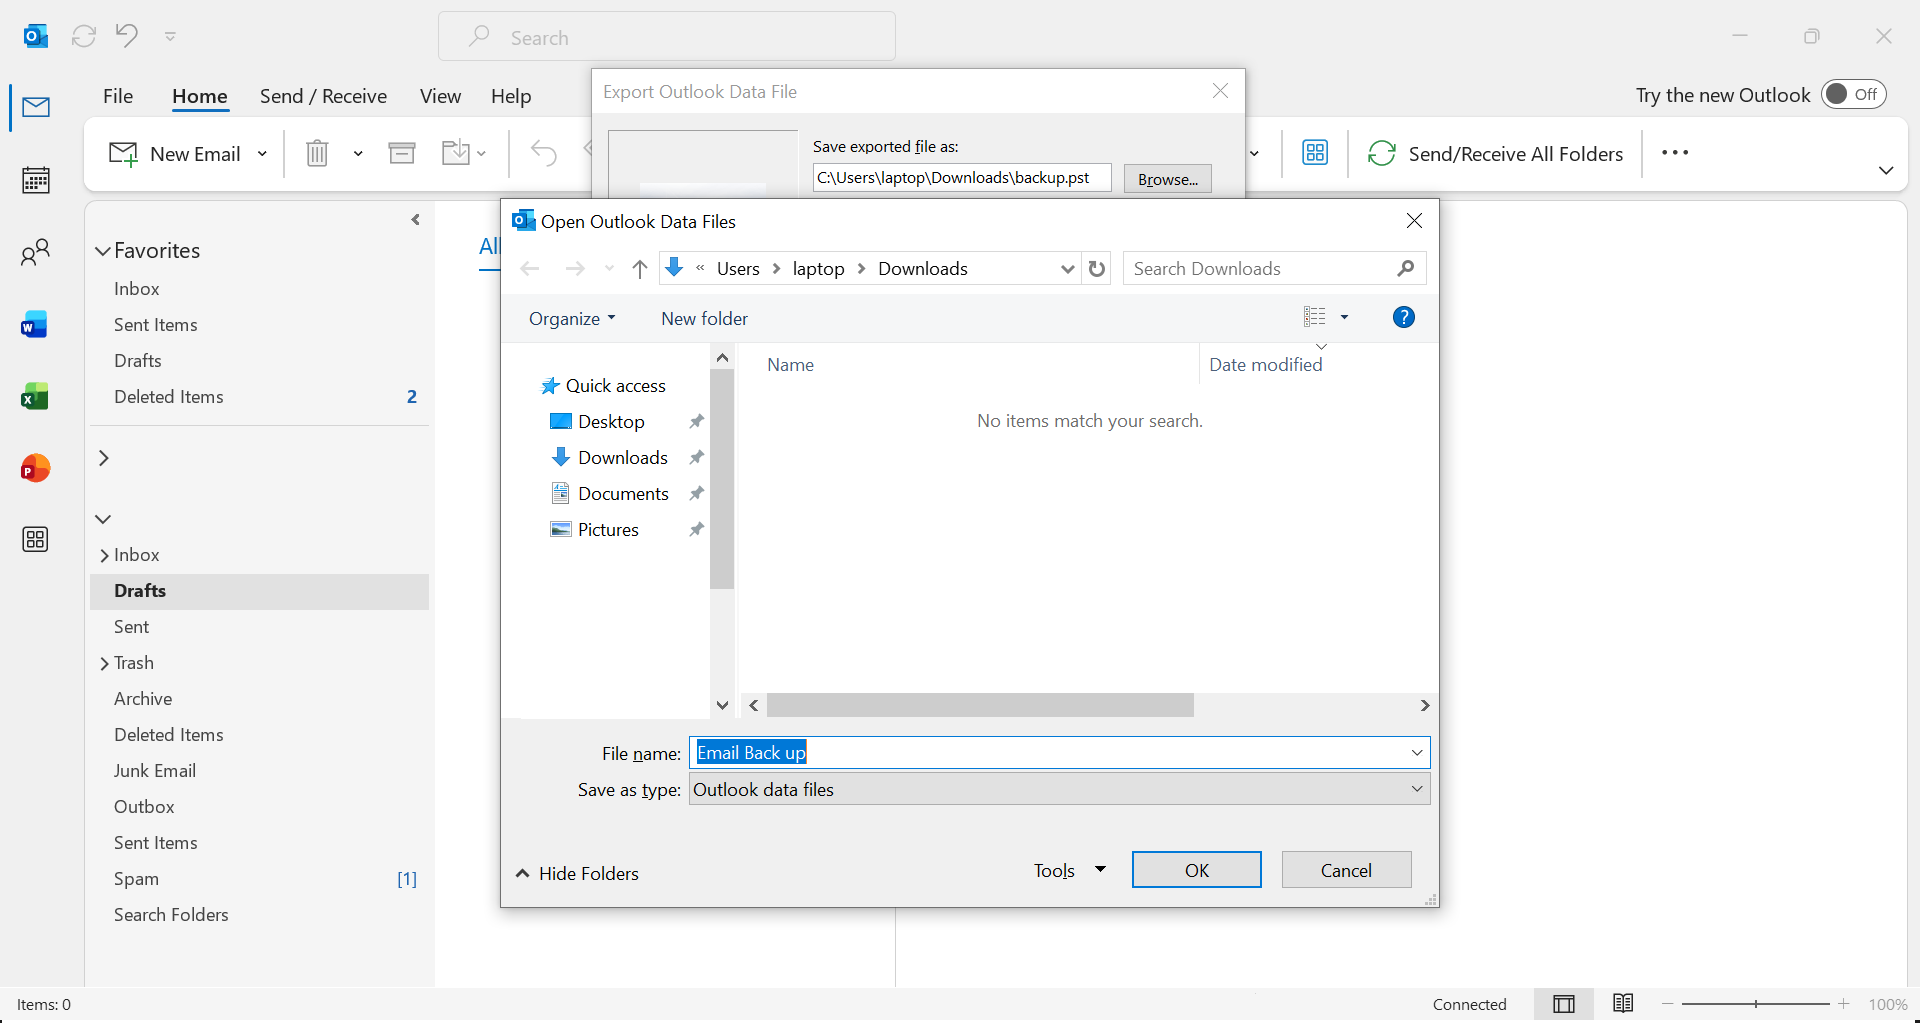Launch Word from the left app bar
This screenshot has height=1023, width=1922.
[35, 325]
